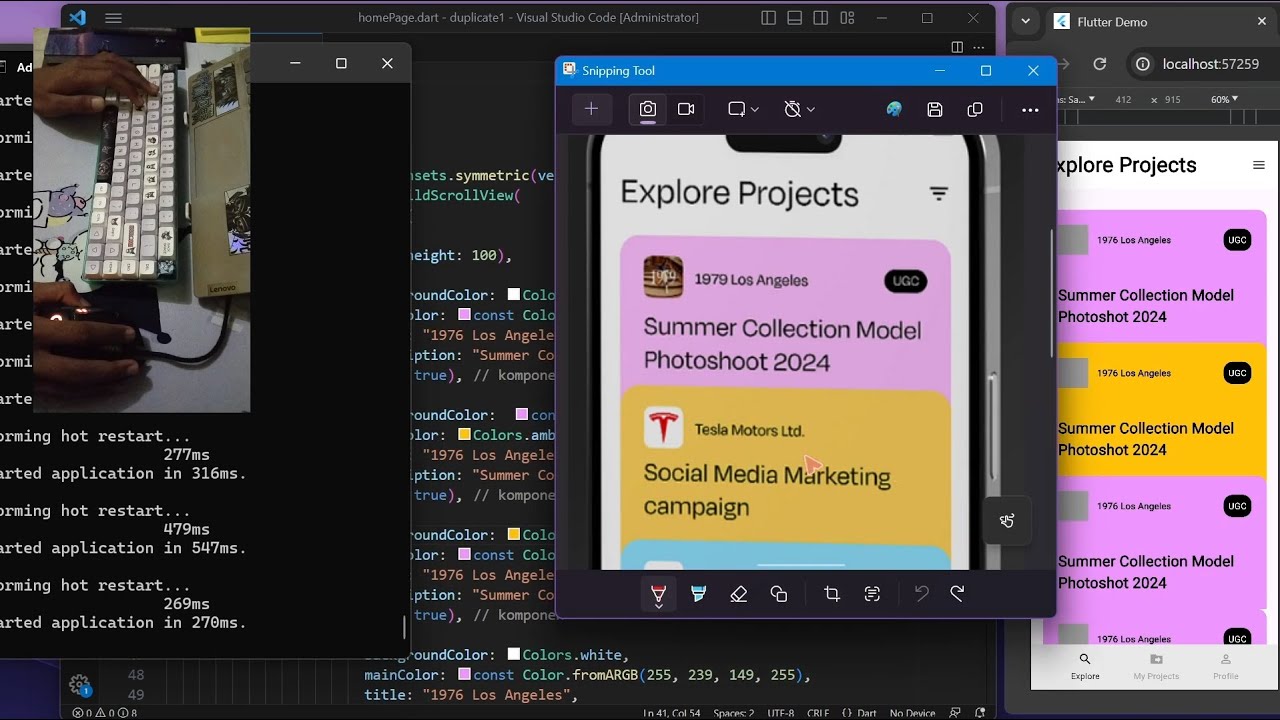Select the highlighter tool
Viewport: 1280px width, 720px height.
[x=698, y=594]
